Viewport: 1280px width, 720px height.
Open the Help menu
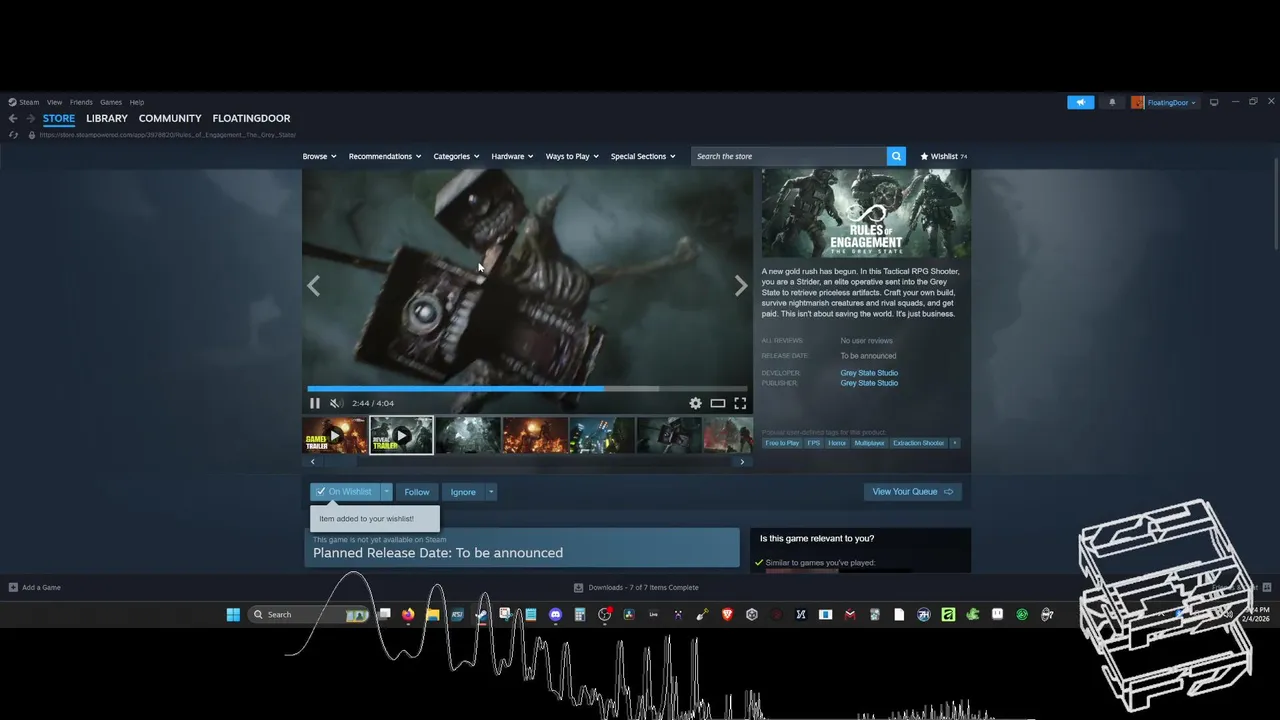(x=137, y=102)
